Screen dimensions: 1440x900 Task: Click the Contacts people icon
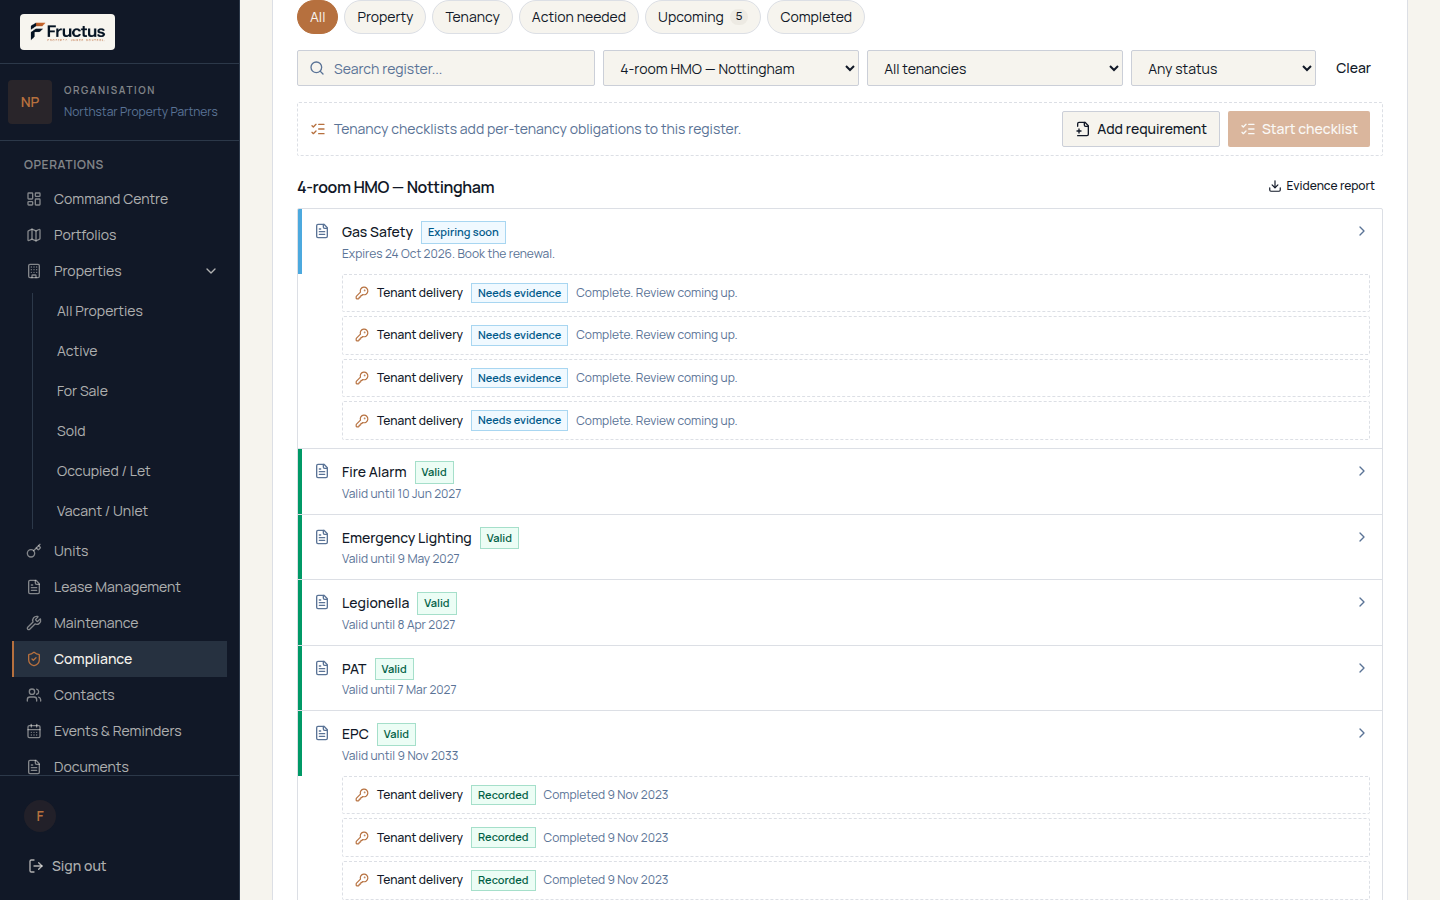pyautogui.click(x=34, y=695)
